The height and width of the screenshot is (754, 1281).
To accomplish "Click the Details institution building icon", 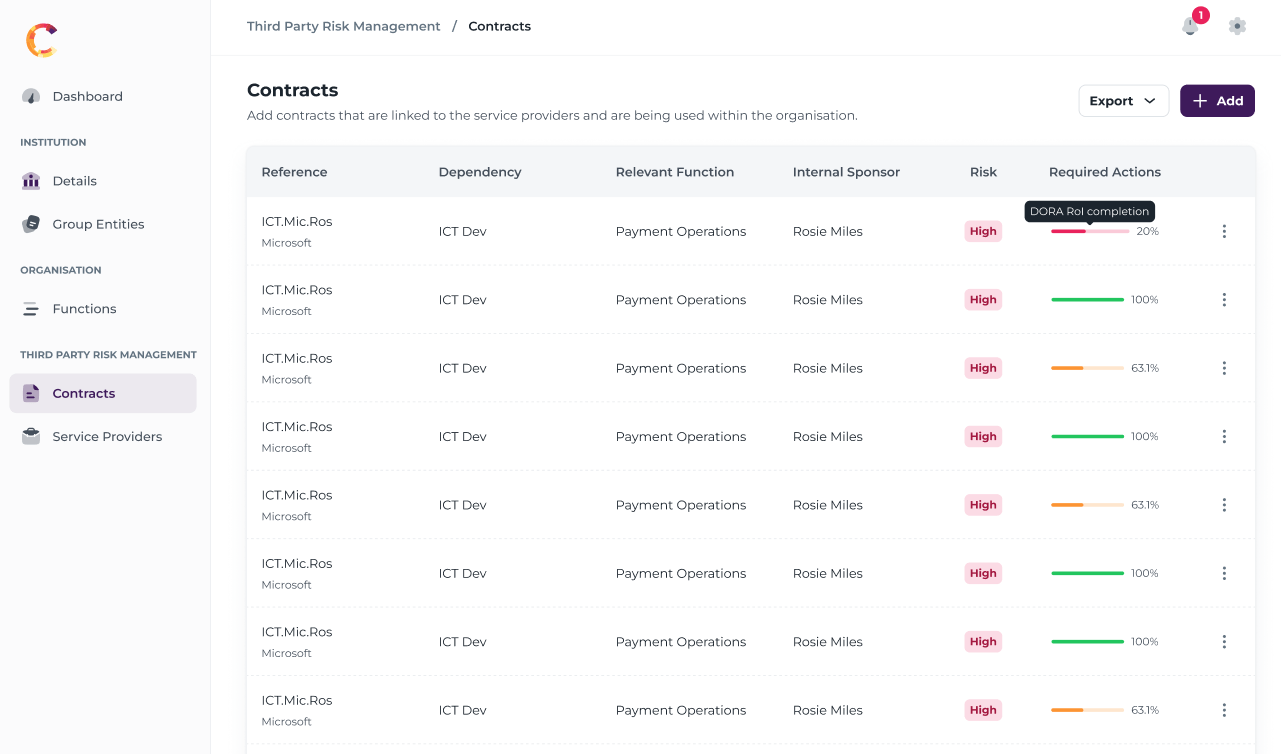I will (31, 181).
